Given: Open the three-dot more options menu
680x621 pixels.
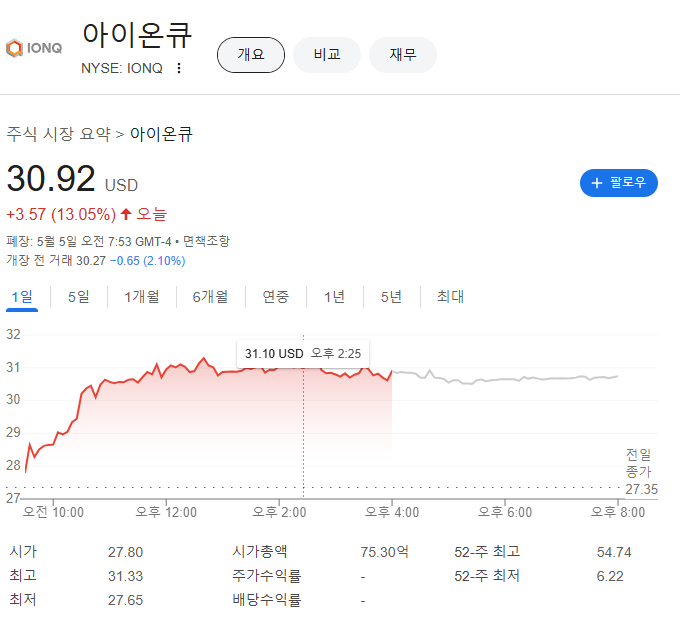Looking at the screenshot, I should click(x=179, y=68).
